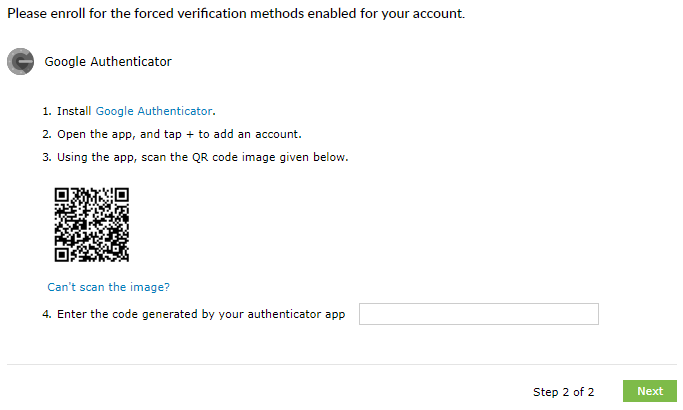Click the bottom-left corner square of QR code
The width and height of the screenshot is (683, 410).
click(x=62, y=254)
